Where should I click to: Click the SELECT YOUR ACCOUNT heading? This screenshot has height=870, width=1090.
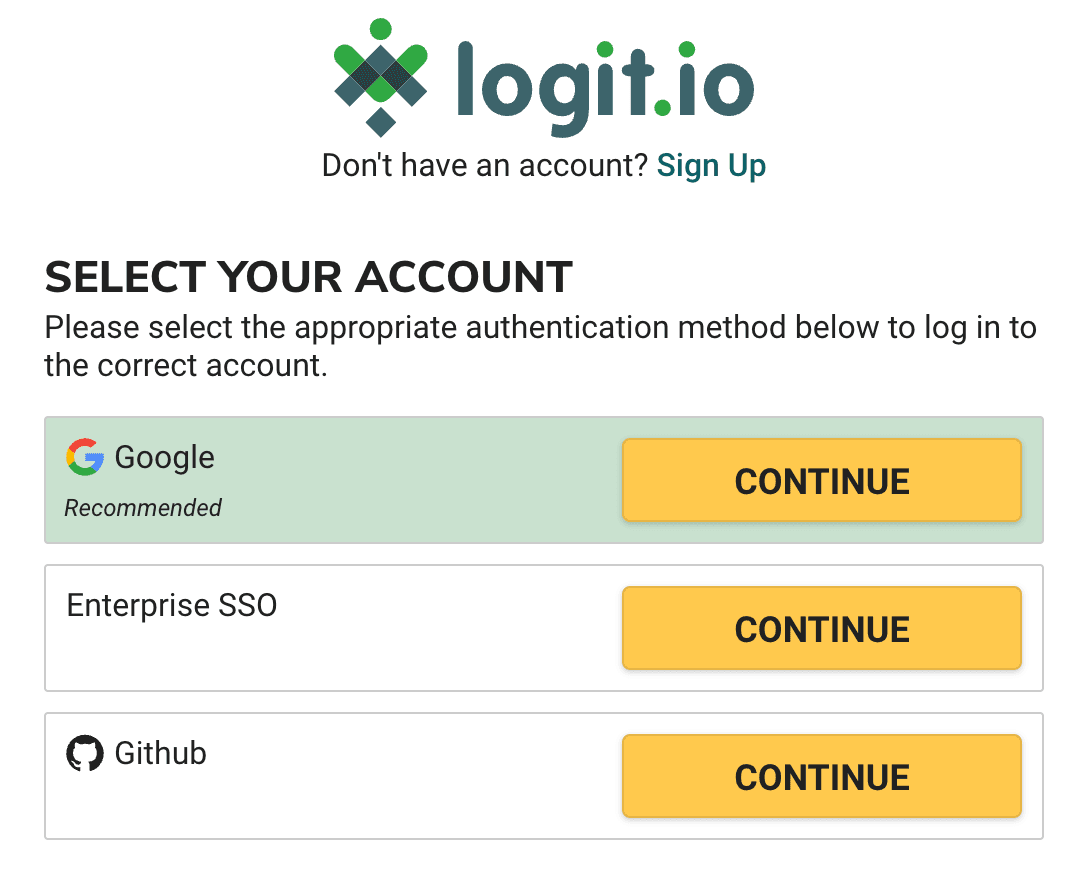(307, 277)
